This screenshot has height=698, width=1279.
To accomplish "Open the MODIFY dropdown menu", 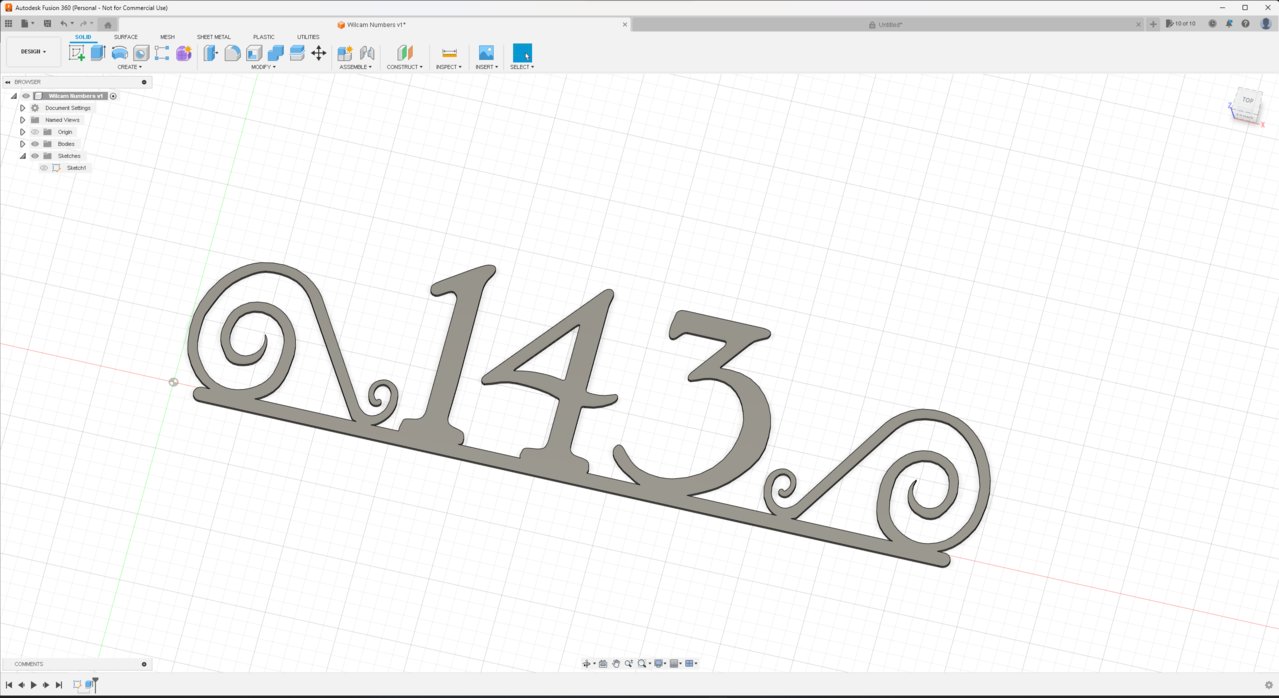I will click(x=265, y=67).
